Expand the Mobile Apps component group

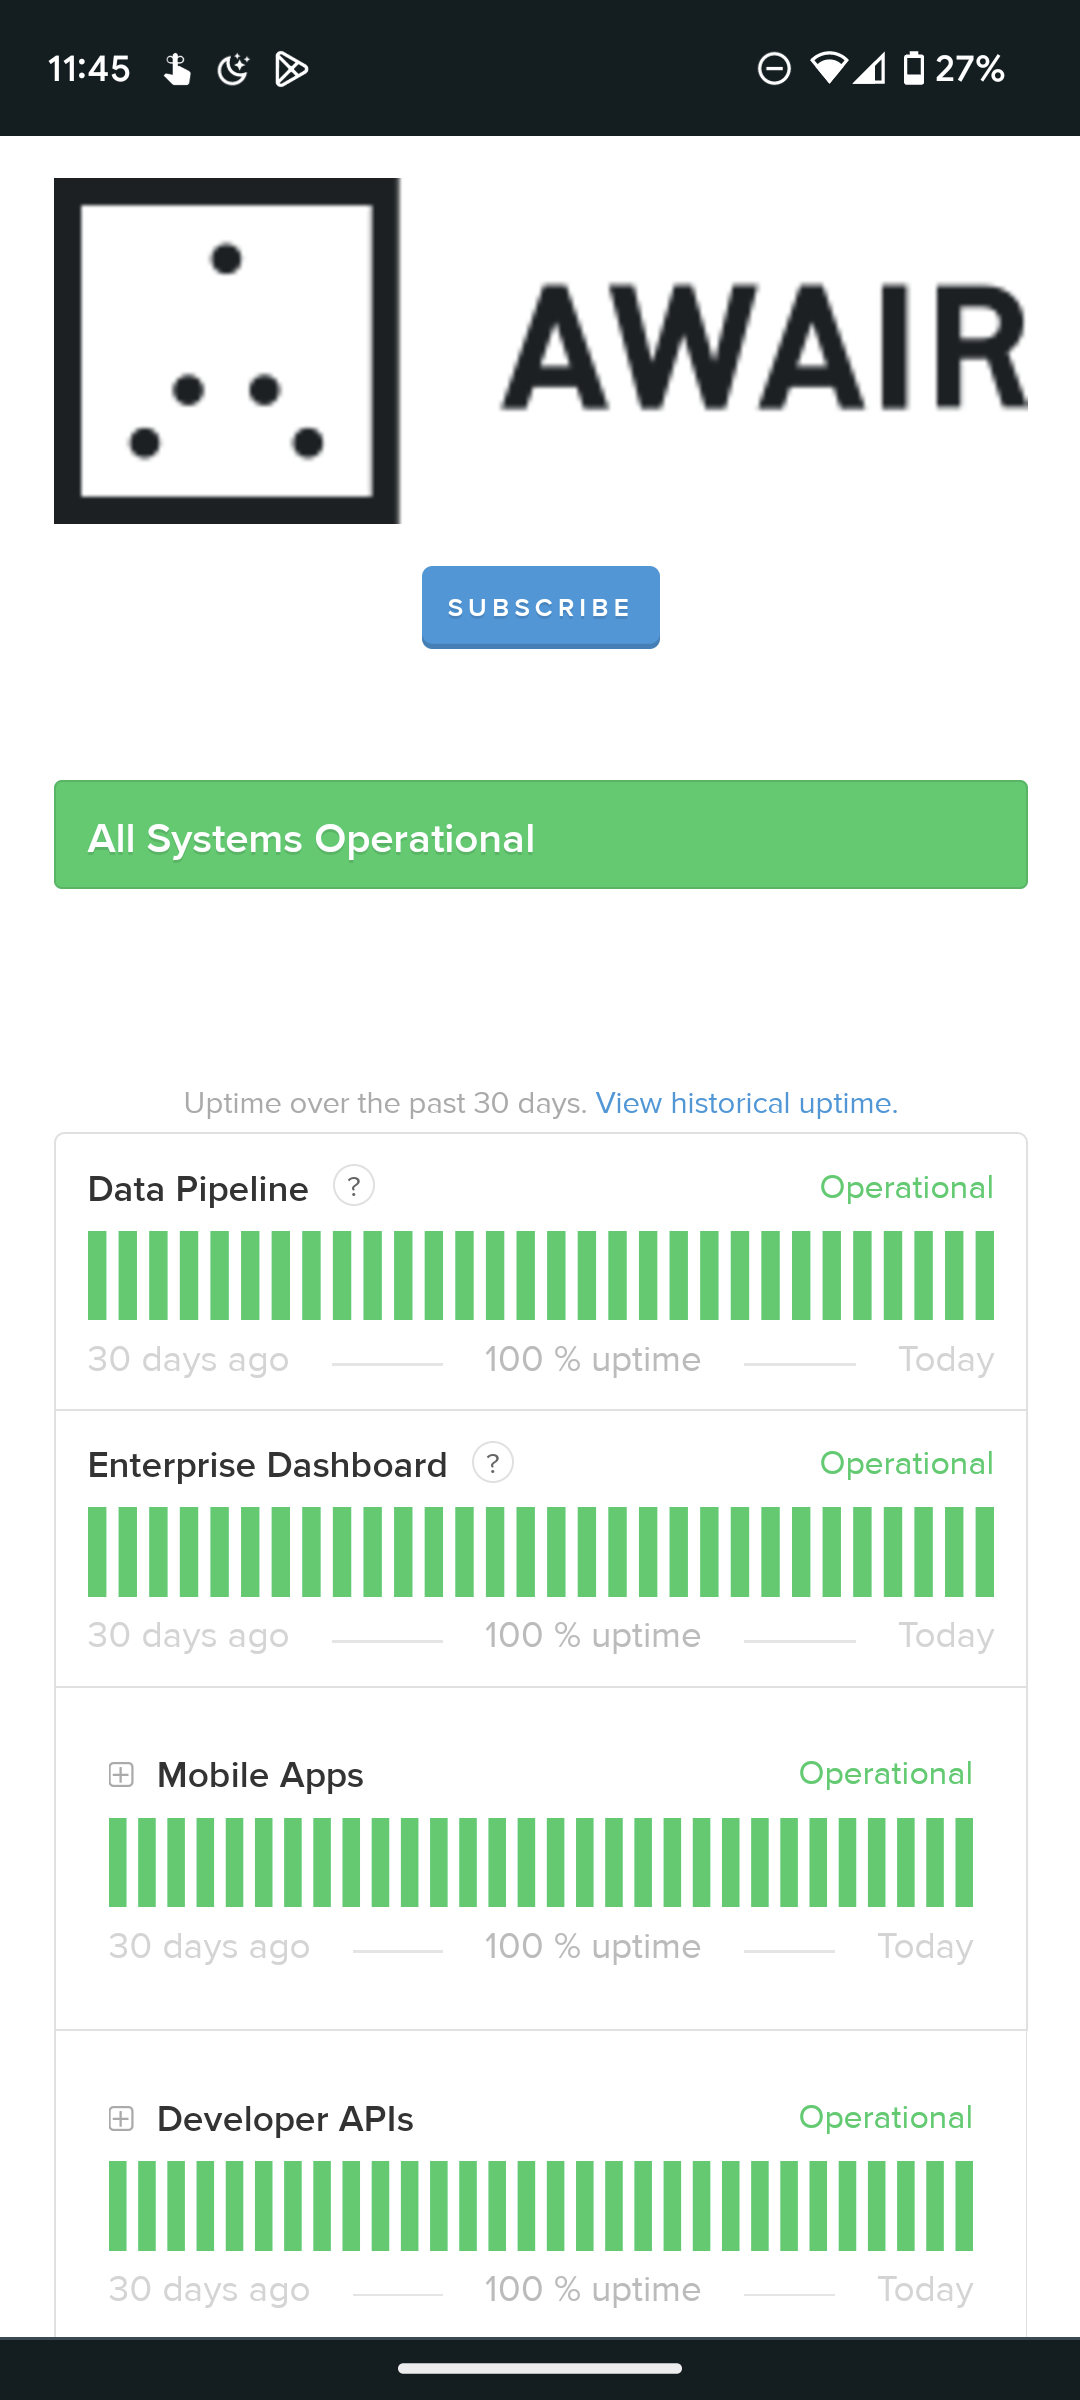[x=121, y=1775]
